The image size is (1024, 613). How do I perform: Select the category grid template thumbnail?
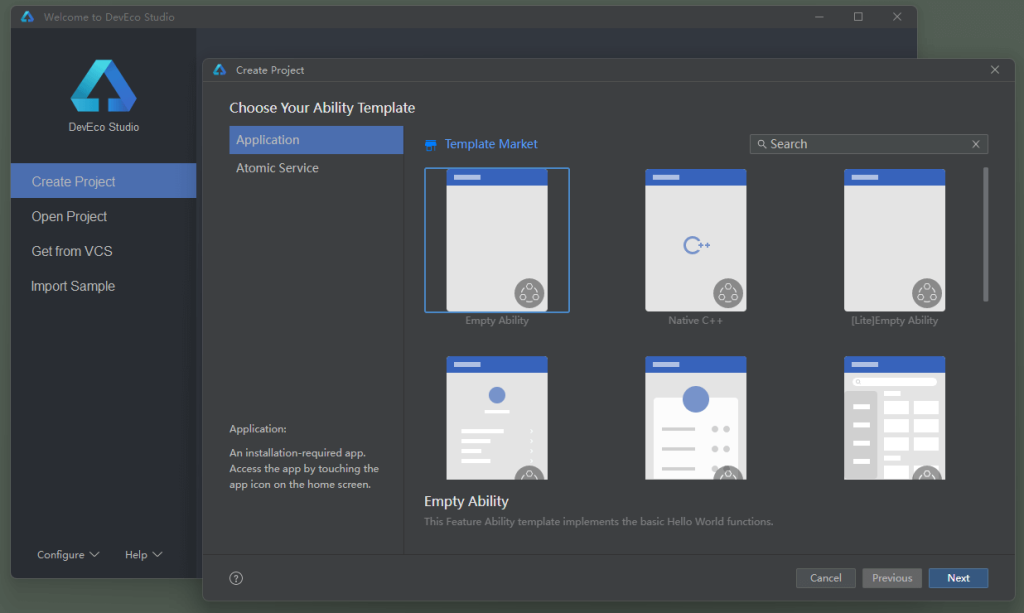(894, 418)
